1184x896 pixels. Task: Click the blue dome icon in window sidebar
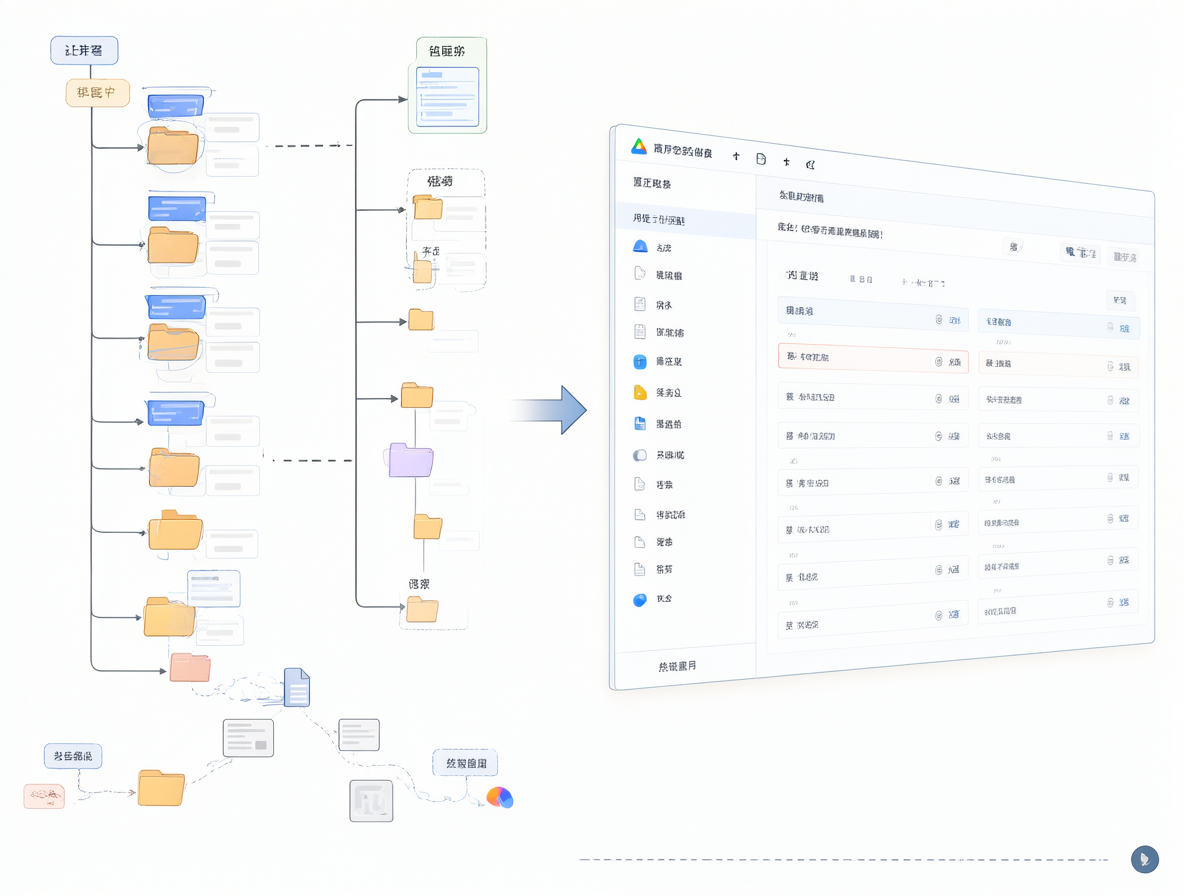point(640,245)
